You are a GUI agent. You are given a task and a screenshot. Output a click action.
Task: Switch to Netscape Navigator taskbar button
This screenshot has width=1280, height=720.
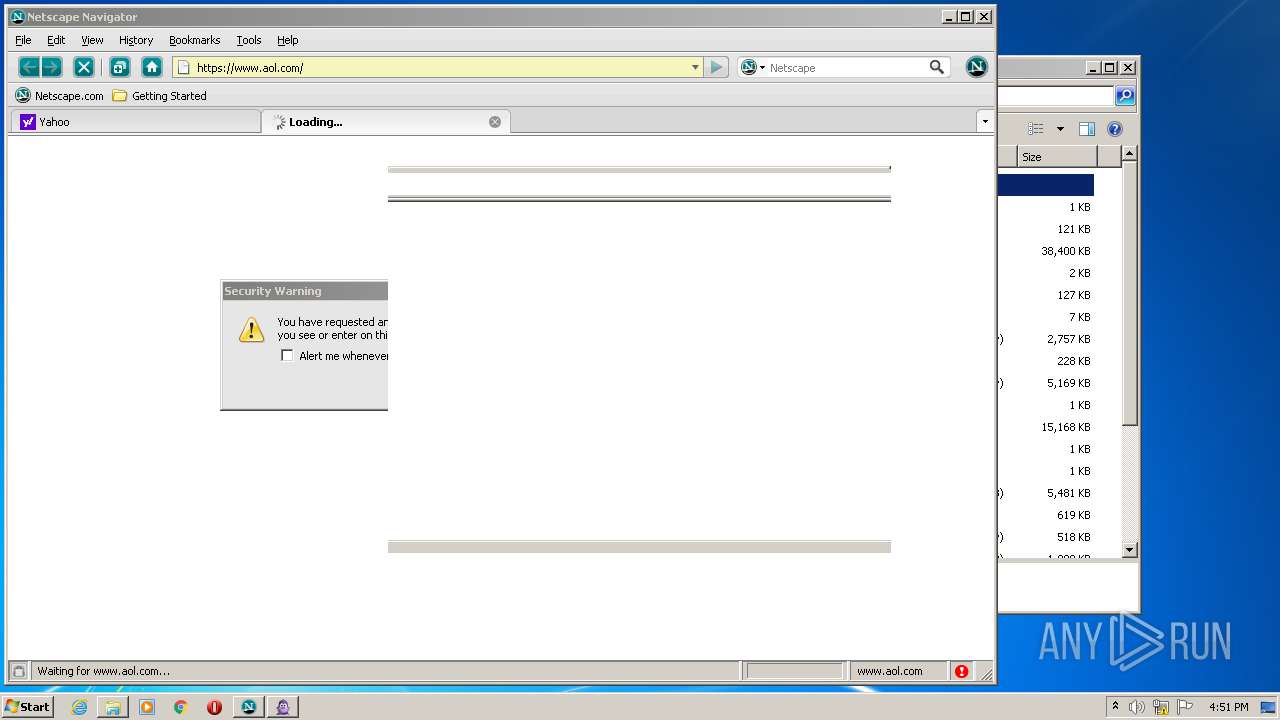248,707
